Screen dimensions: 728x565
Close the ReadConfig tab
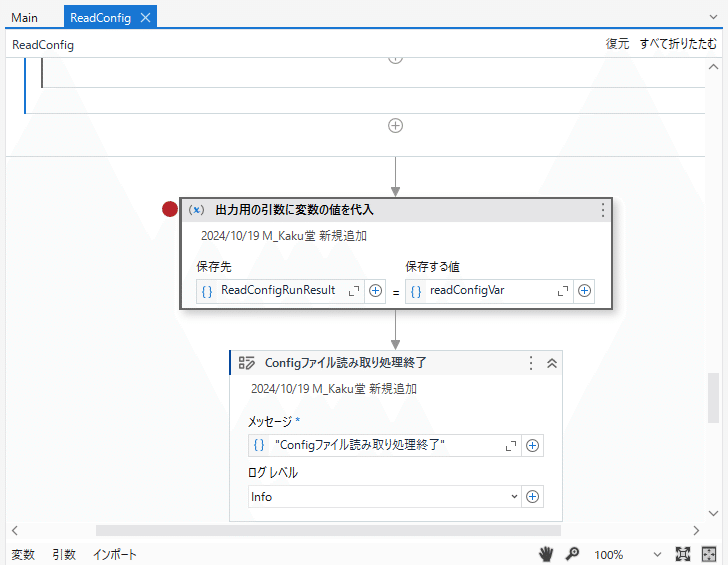coord(145,18)
